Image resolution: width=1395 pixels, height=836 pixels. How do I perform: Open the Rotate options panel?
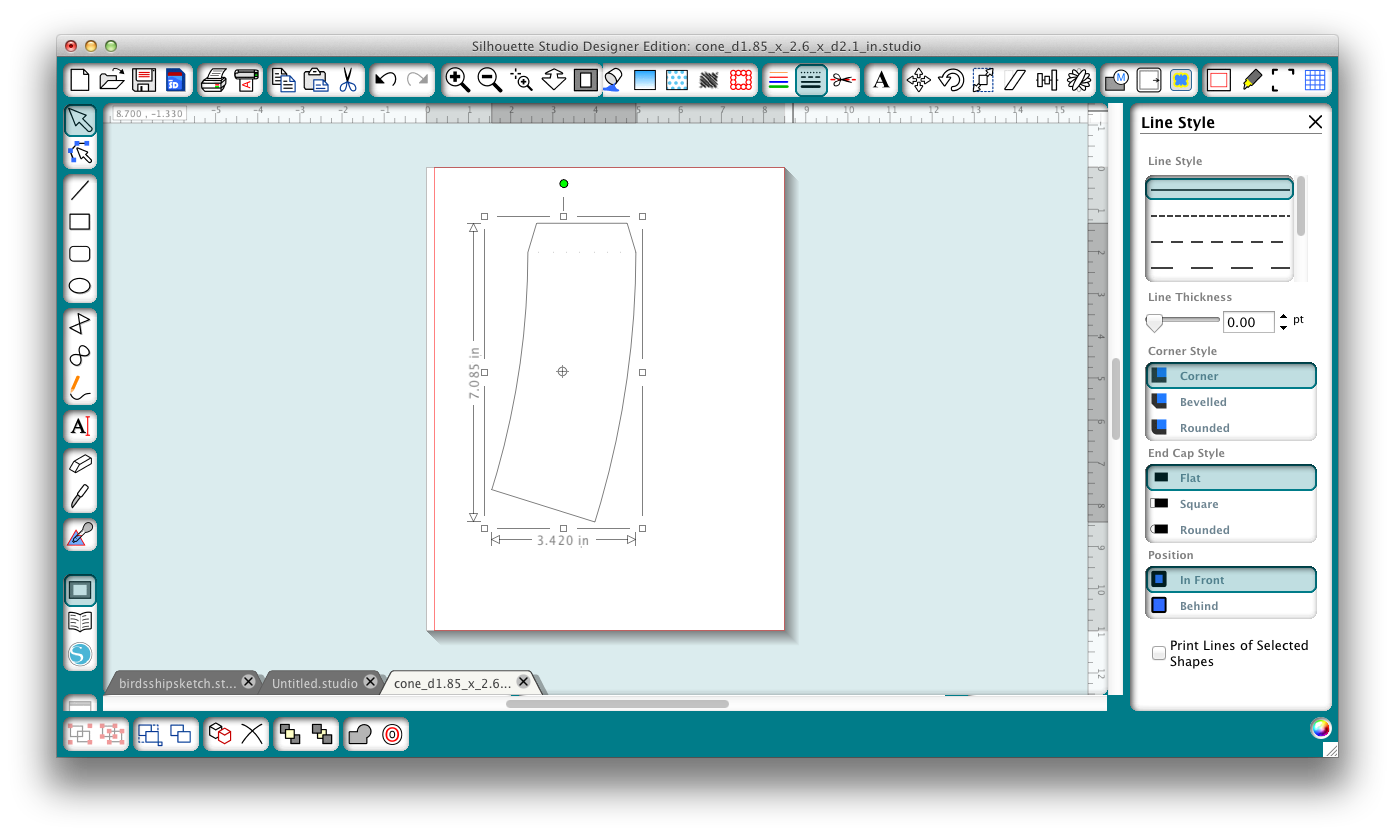949,80
